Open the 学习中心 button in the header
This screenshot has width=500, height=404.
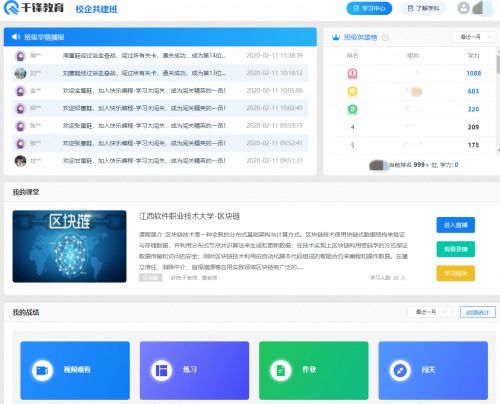pyautogui.click(x=369, y=8)
